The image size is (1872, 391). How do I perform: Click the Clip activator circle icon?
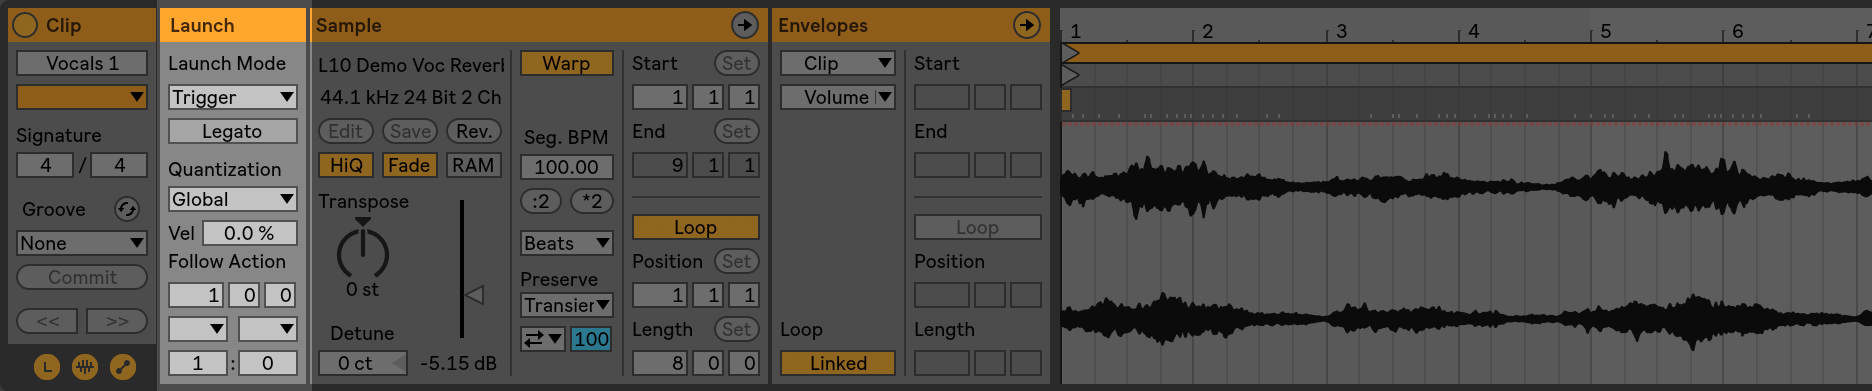click(x=26, y=25)
